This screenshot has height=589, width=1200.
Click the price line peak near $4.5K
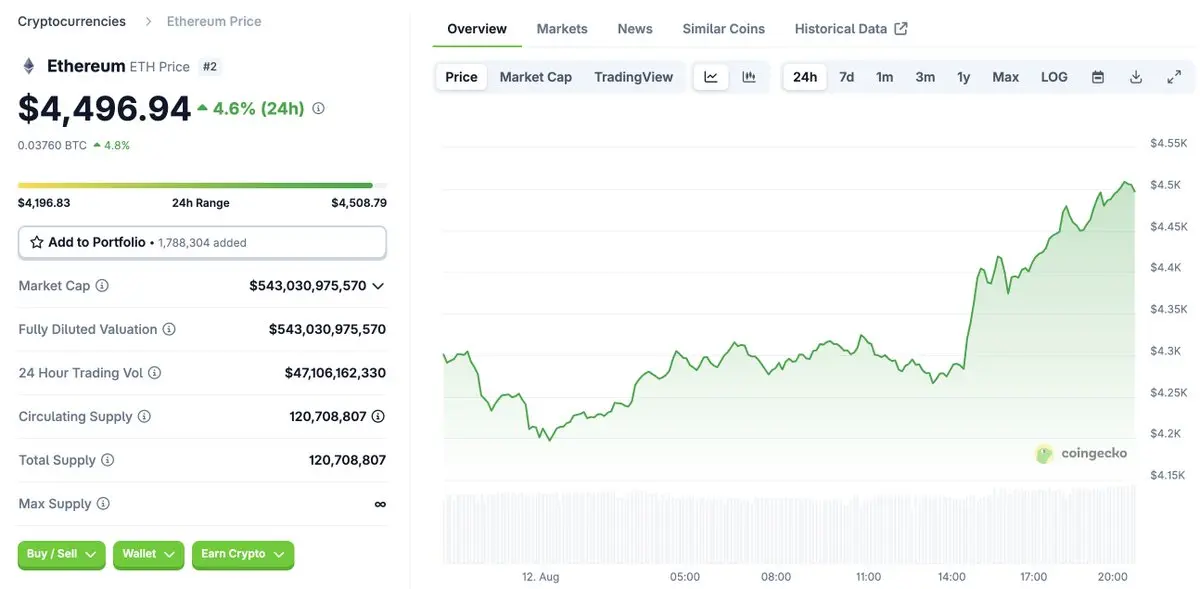click(1127, 183)
